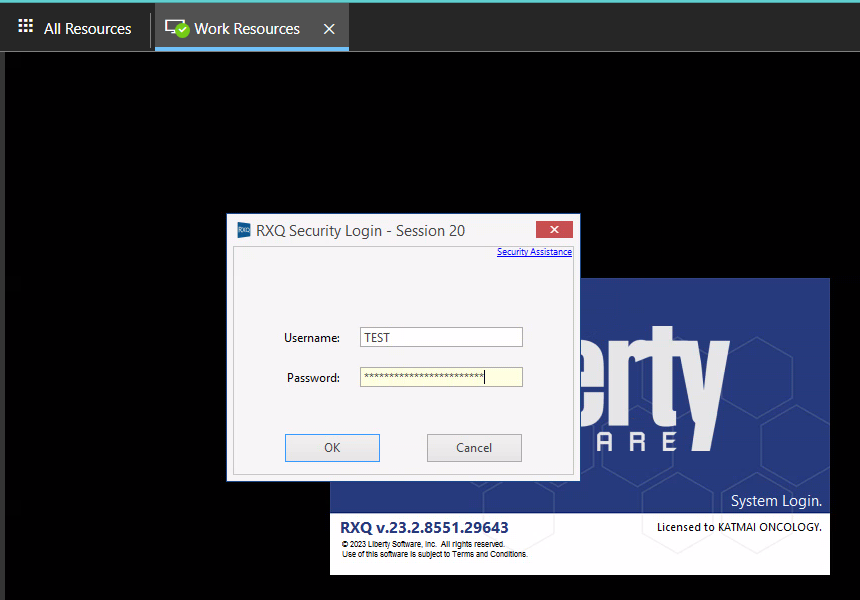Close the RXQ Security Login dialog
860x600 pixels.
554,229
